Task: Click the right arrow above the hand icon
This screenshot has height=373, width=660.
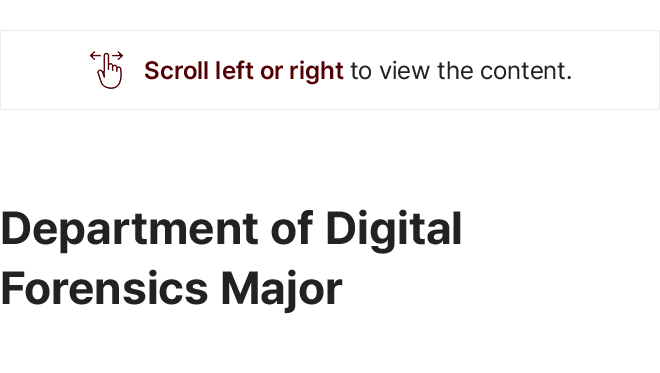Action: coord(117,55)
